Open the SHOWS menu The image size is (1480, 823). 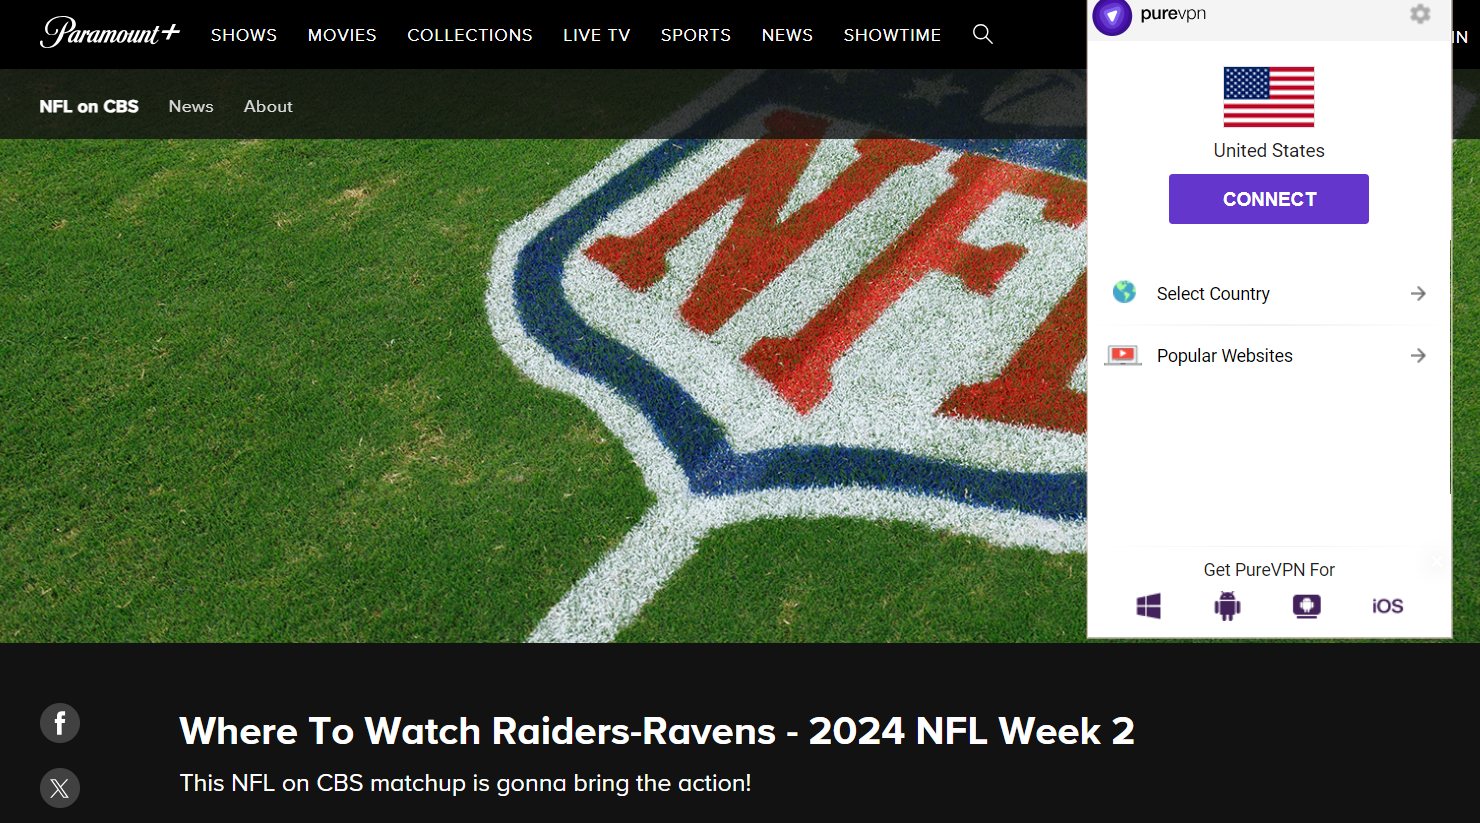(244, 35)
